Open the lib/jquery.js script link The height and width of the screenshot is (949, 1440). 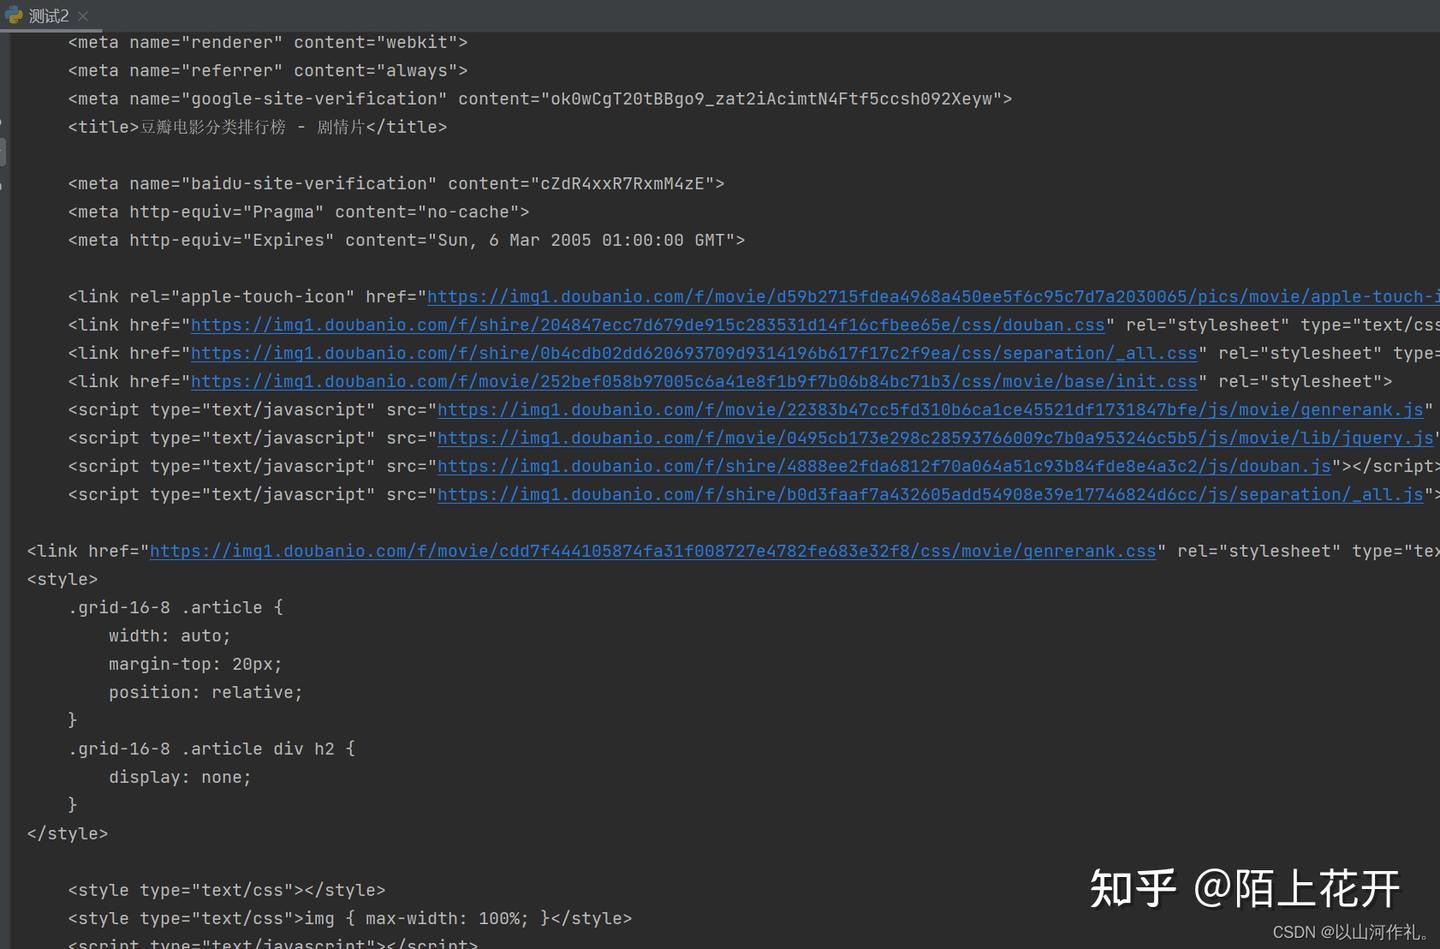935,438
